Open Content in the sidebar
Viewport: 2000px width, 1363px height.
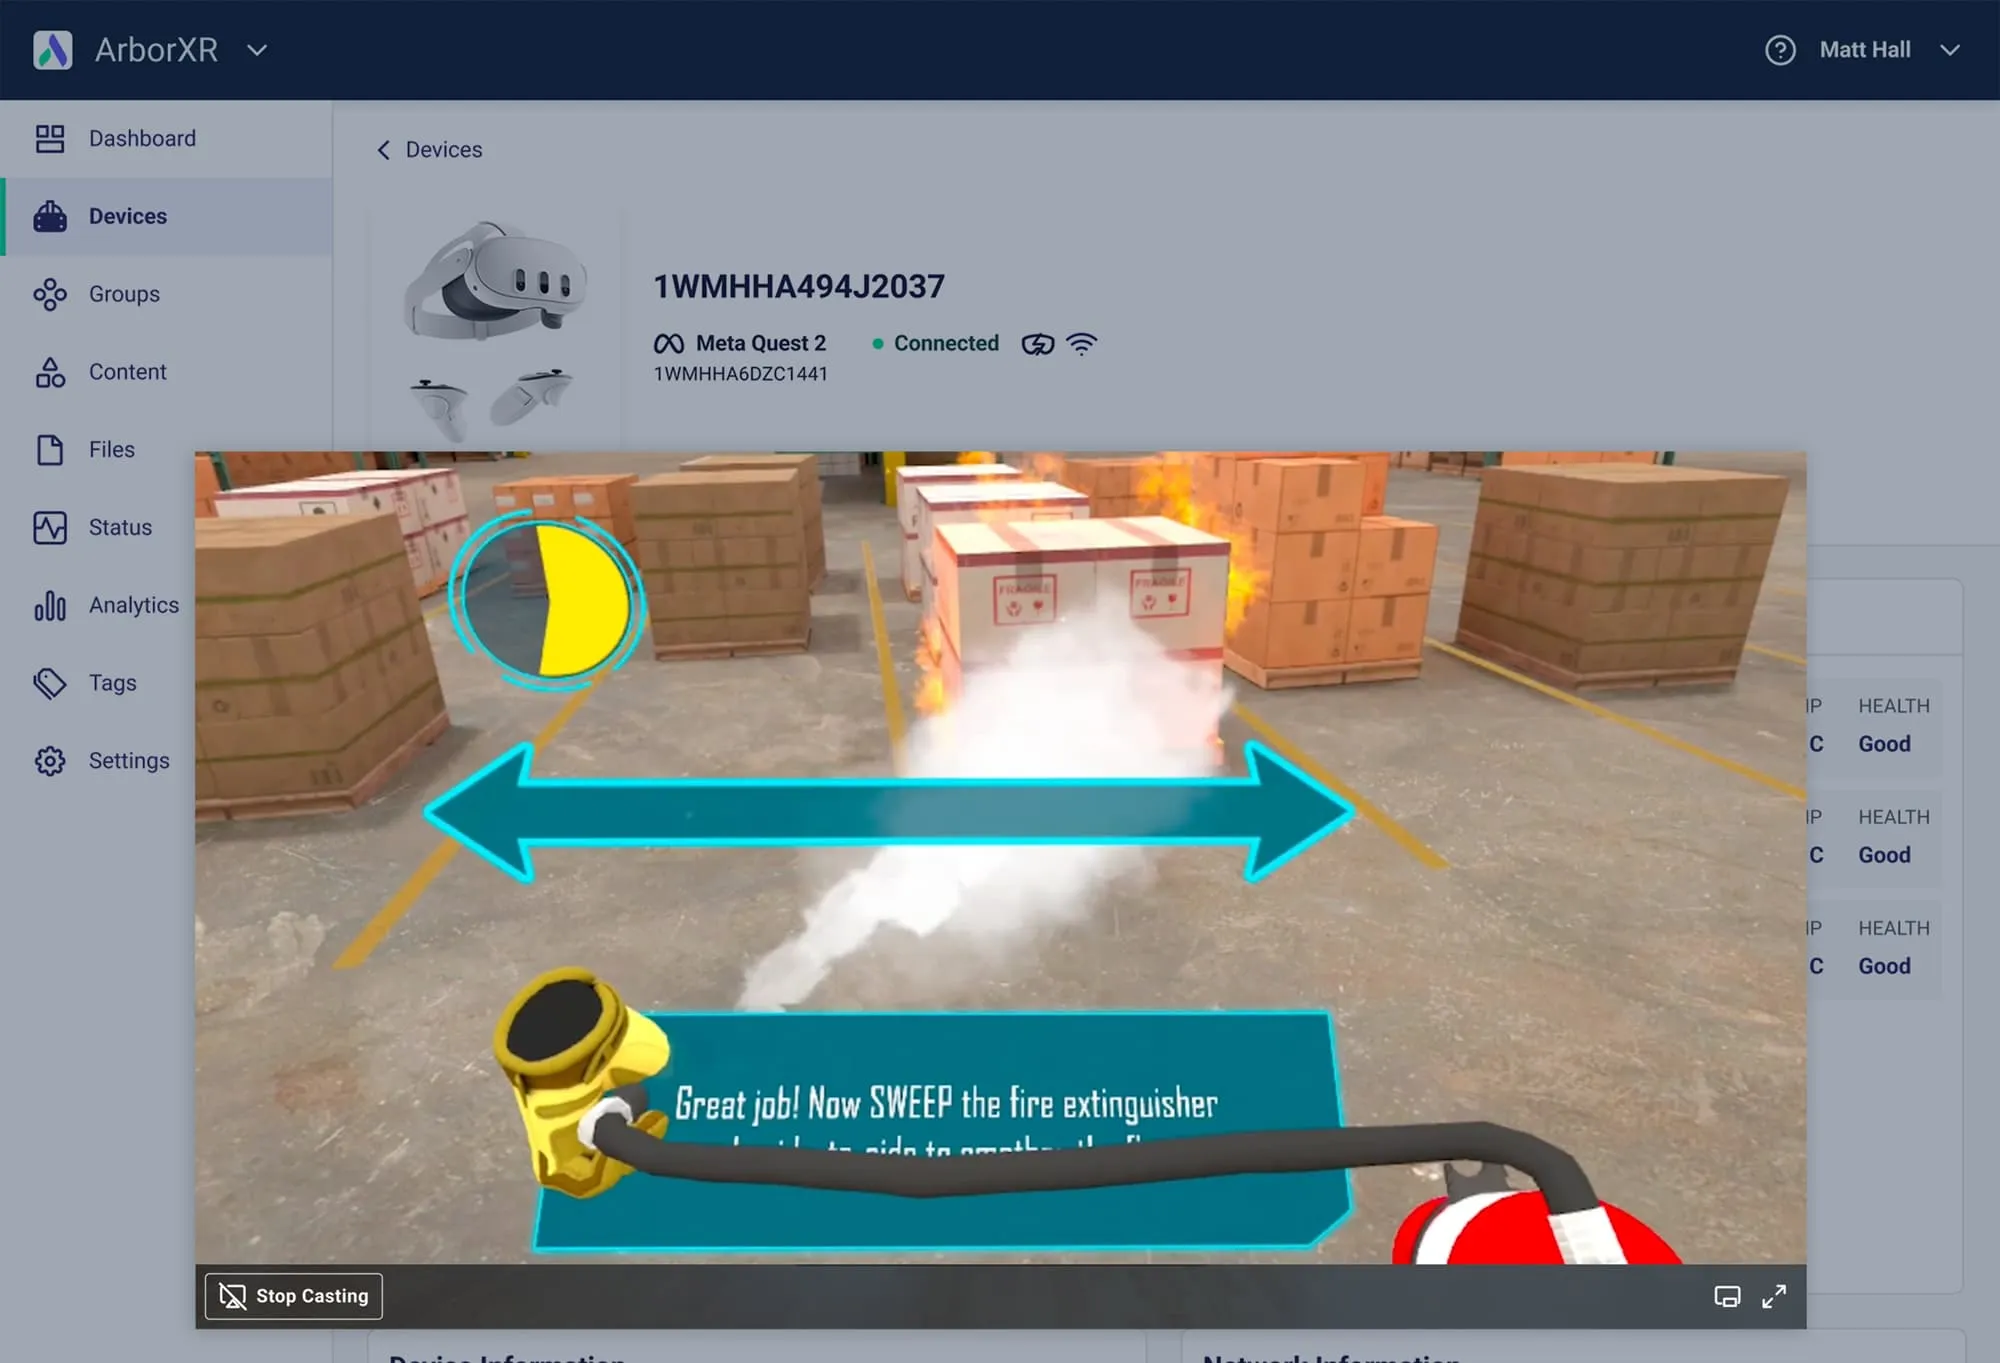pyautogui.click(x=166, y=372)
